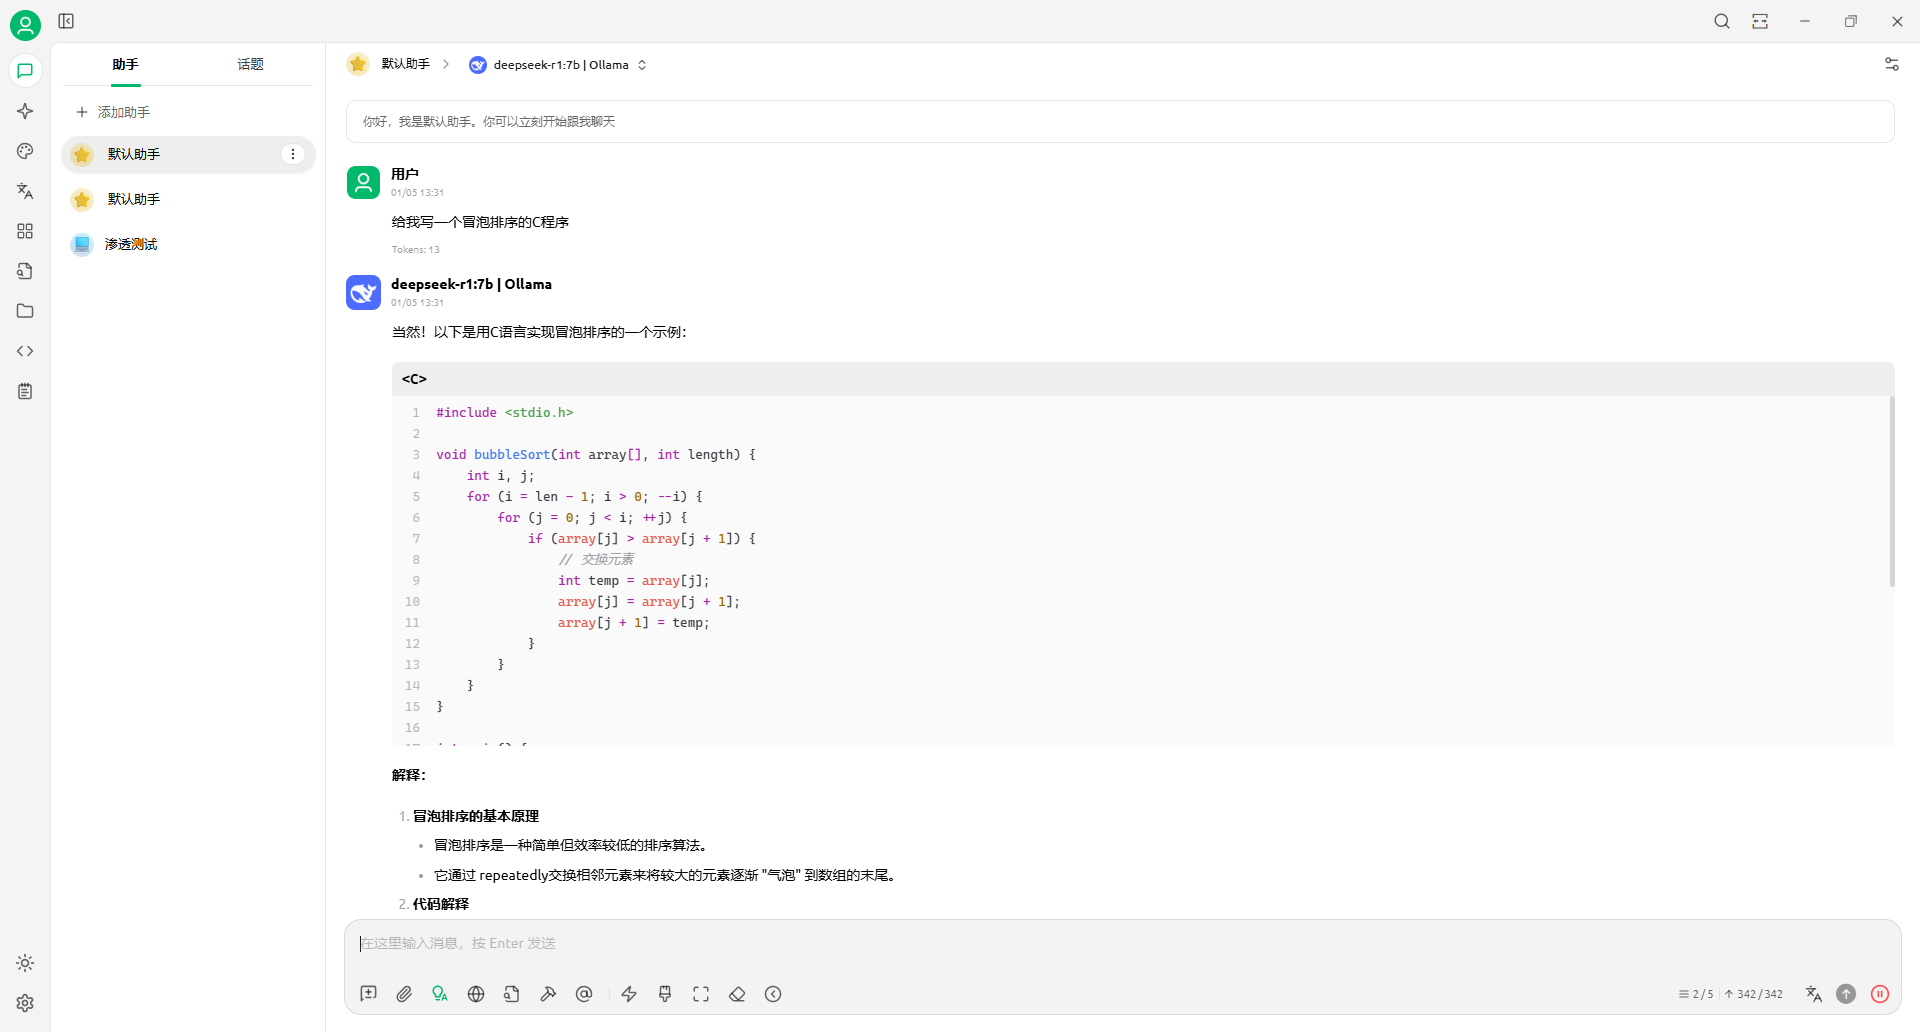Viewport: 1920px width, 1032px height.
Task: Mention a model using the @ icon
Action: point(584,994)
